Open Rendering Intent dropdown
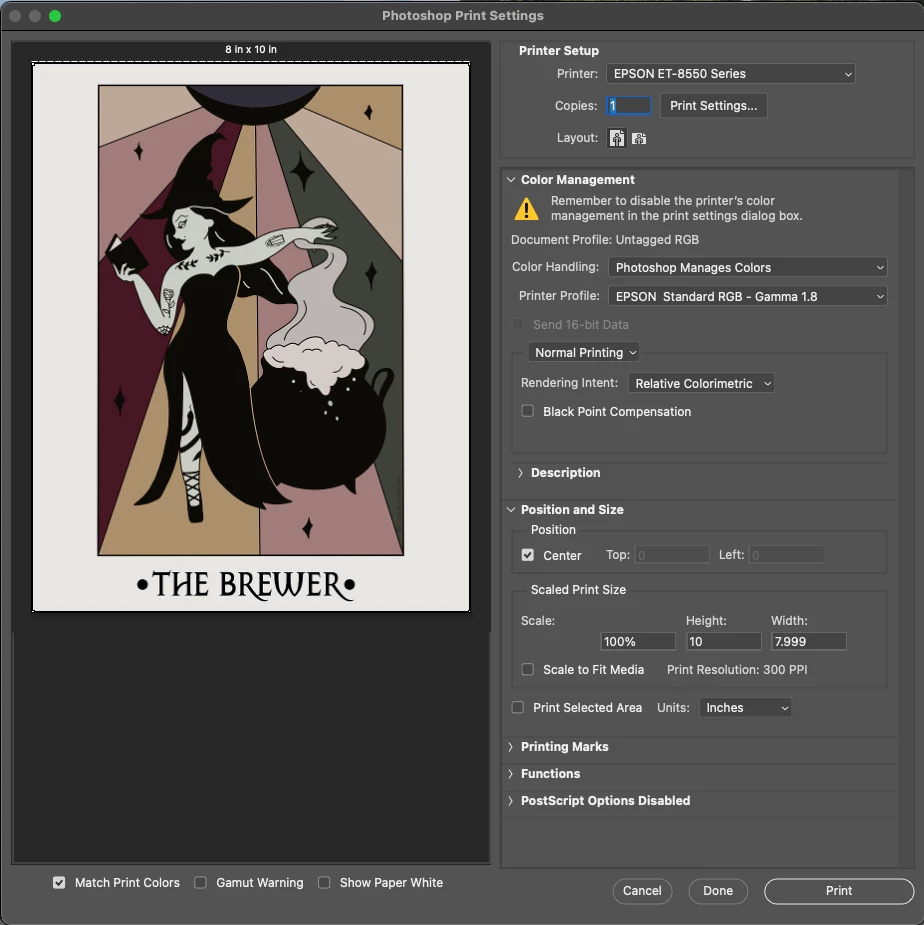Screen dimensions: 924x925 click(x=701, y=383)
